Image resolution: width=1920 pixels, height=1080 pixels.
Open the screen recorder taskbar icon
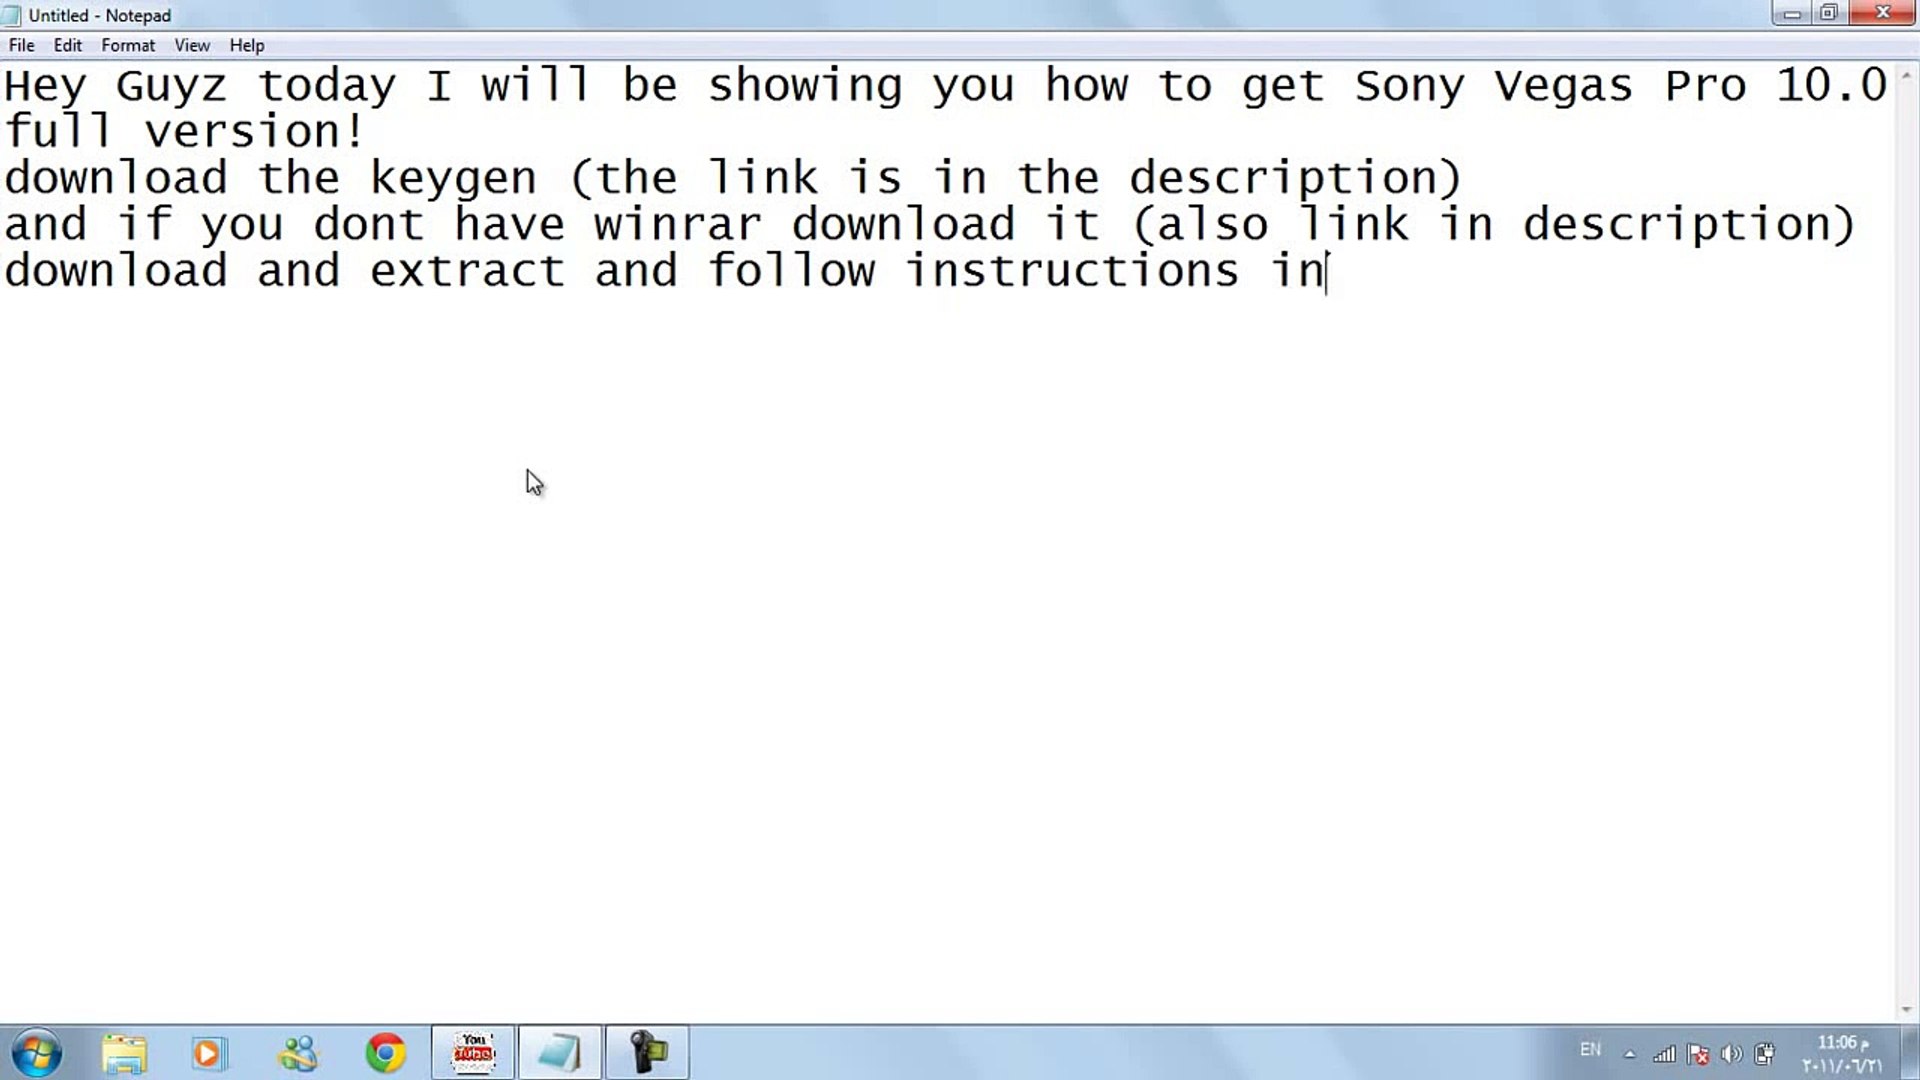pos(646,1050)
